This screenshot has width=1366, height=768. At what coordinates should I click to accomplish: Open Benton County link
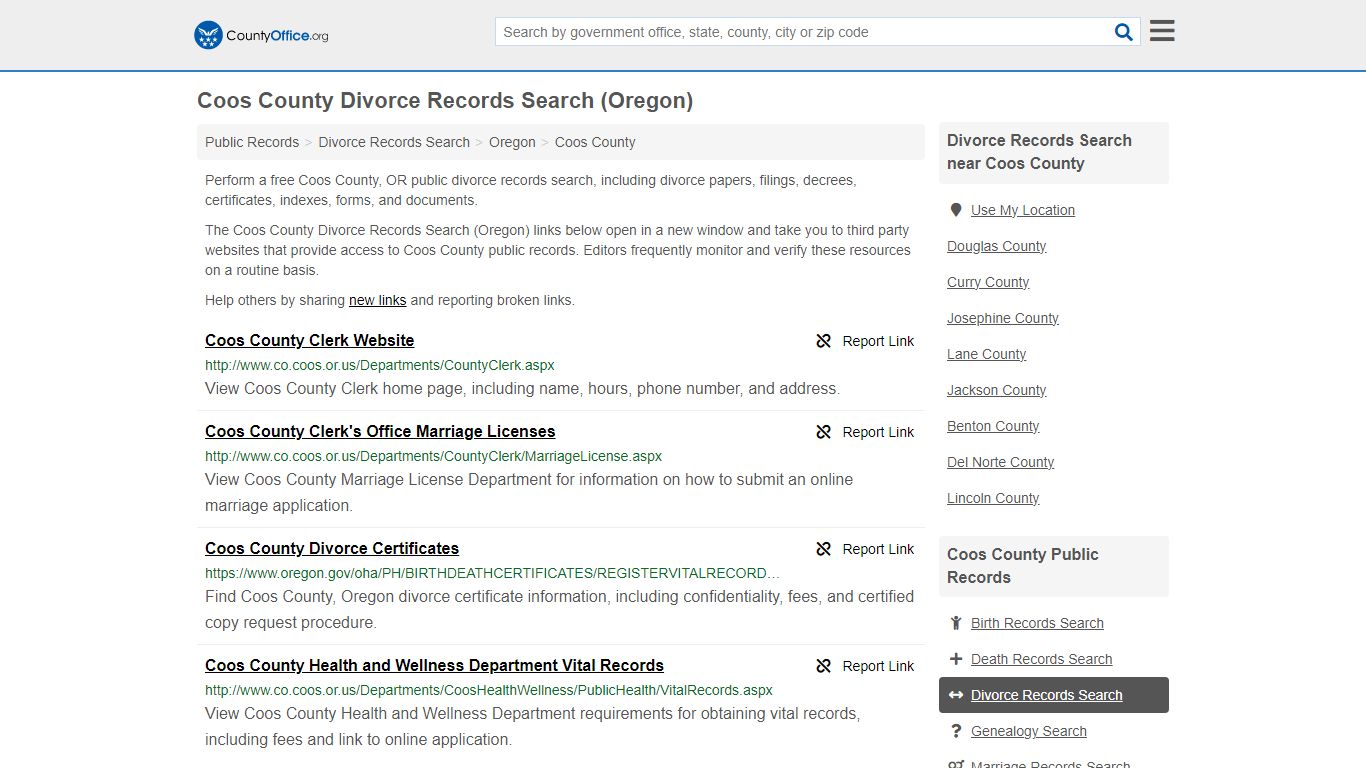[993, 426]
